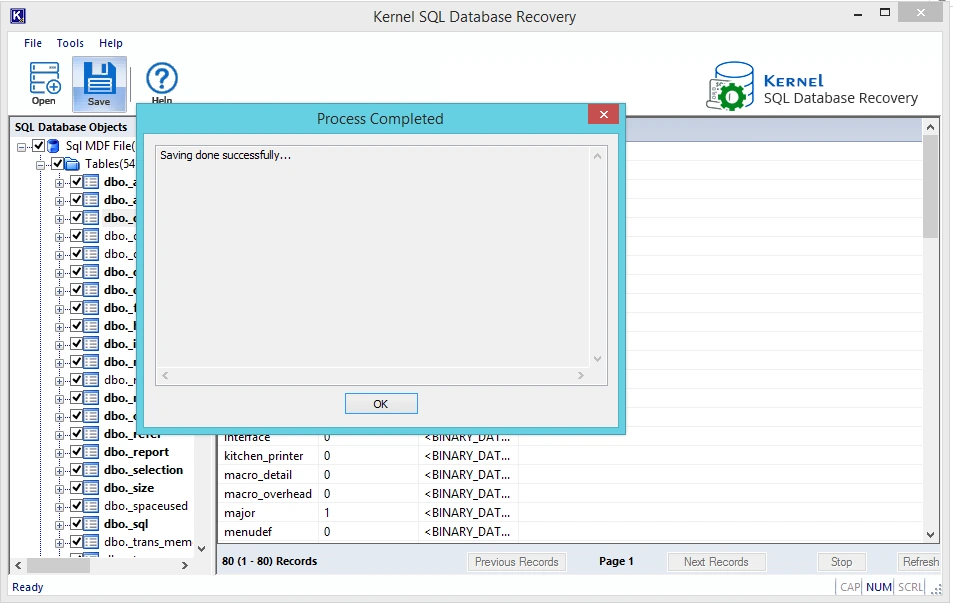
Task: Click the object tree horizontal scrollbar
Action: coord(101,565)
